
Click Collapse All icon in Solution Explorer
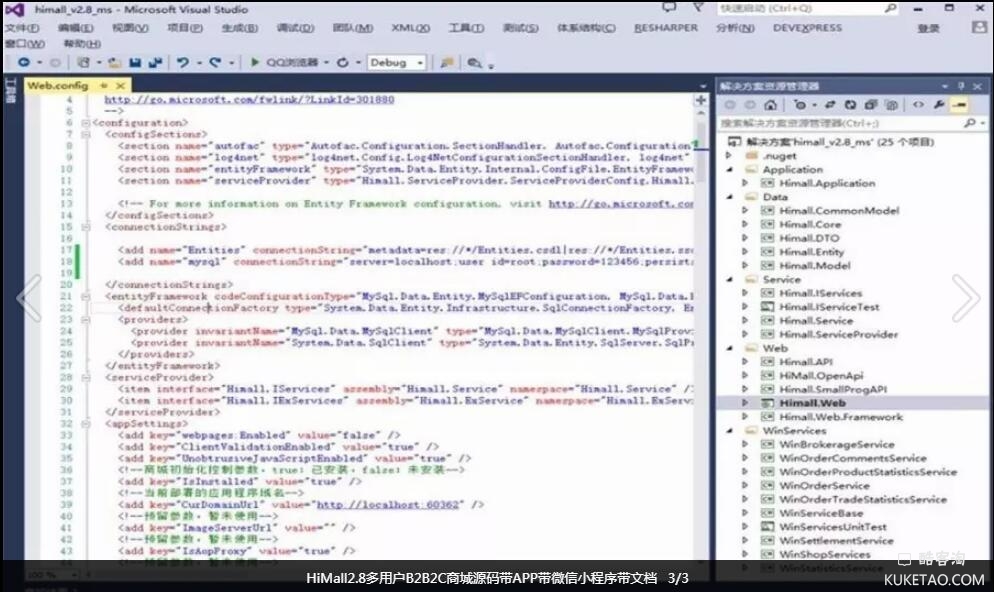(869, 105)
